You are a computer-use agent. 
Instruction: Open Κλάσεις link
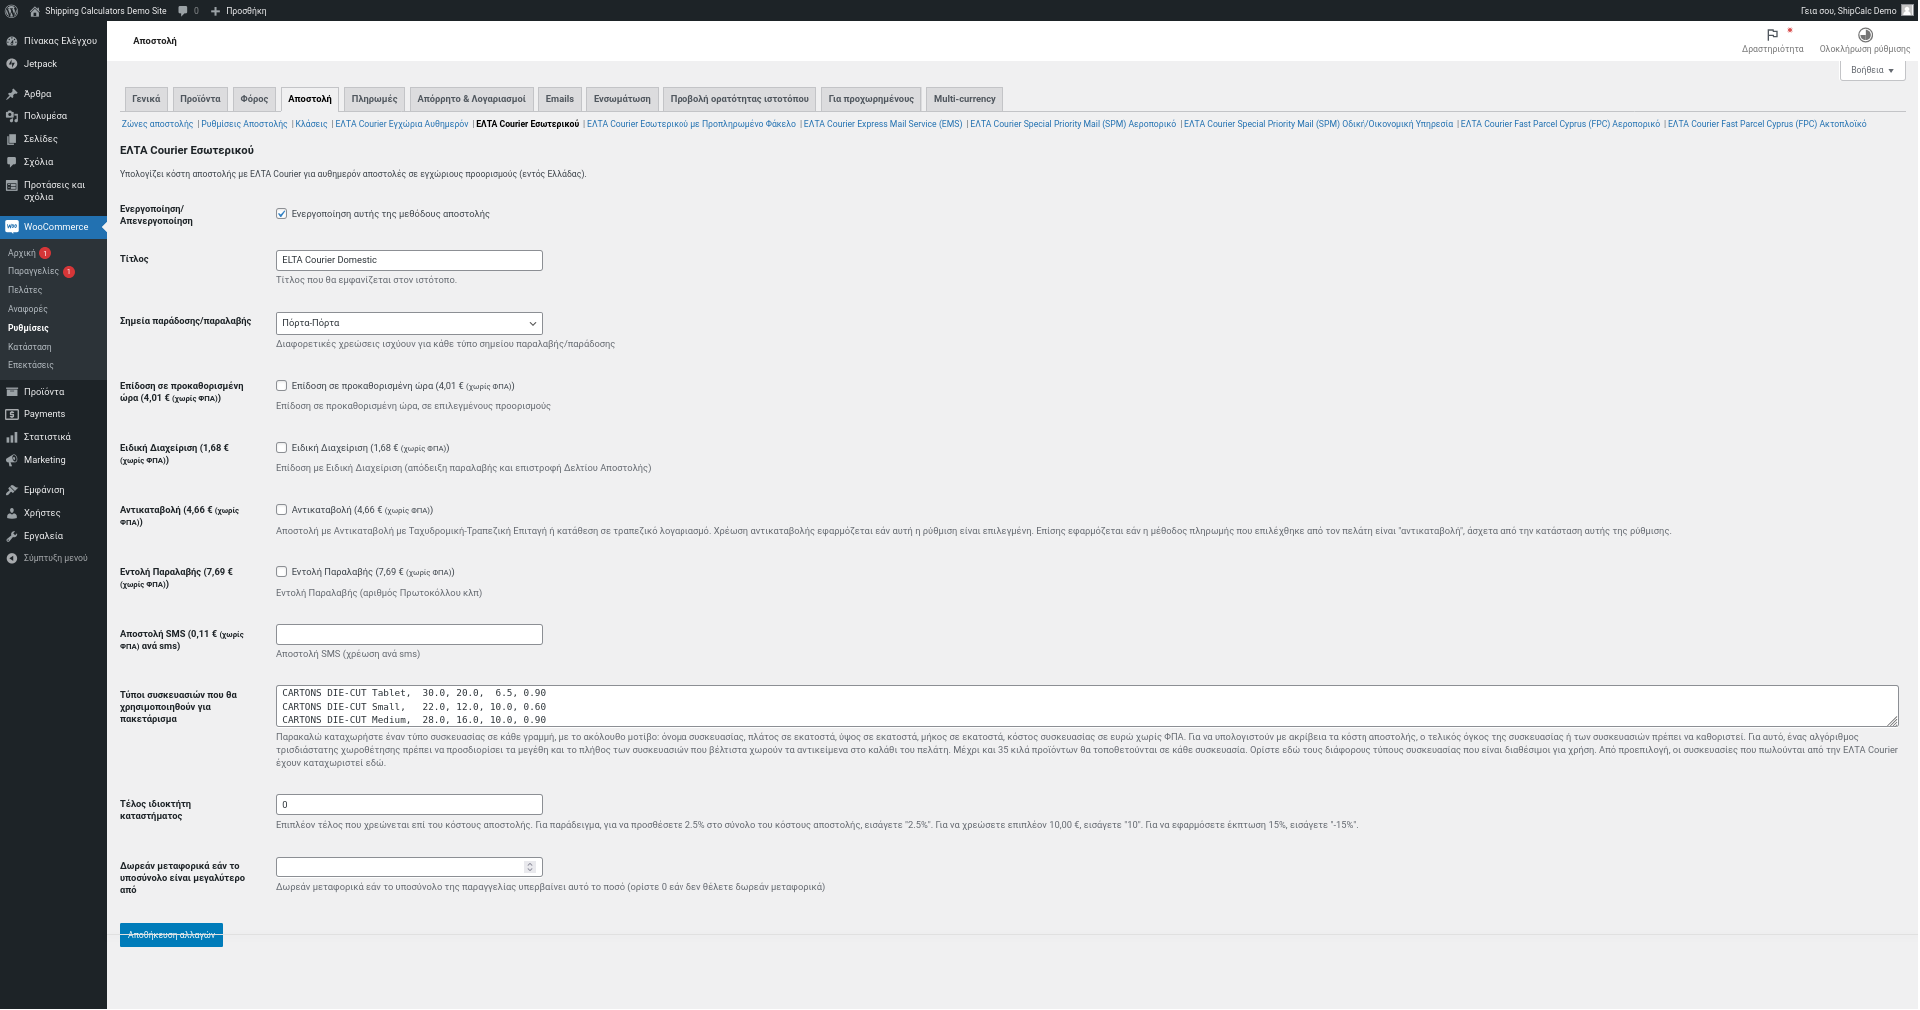(311, 124)
